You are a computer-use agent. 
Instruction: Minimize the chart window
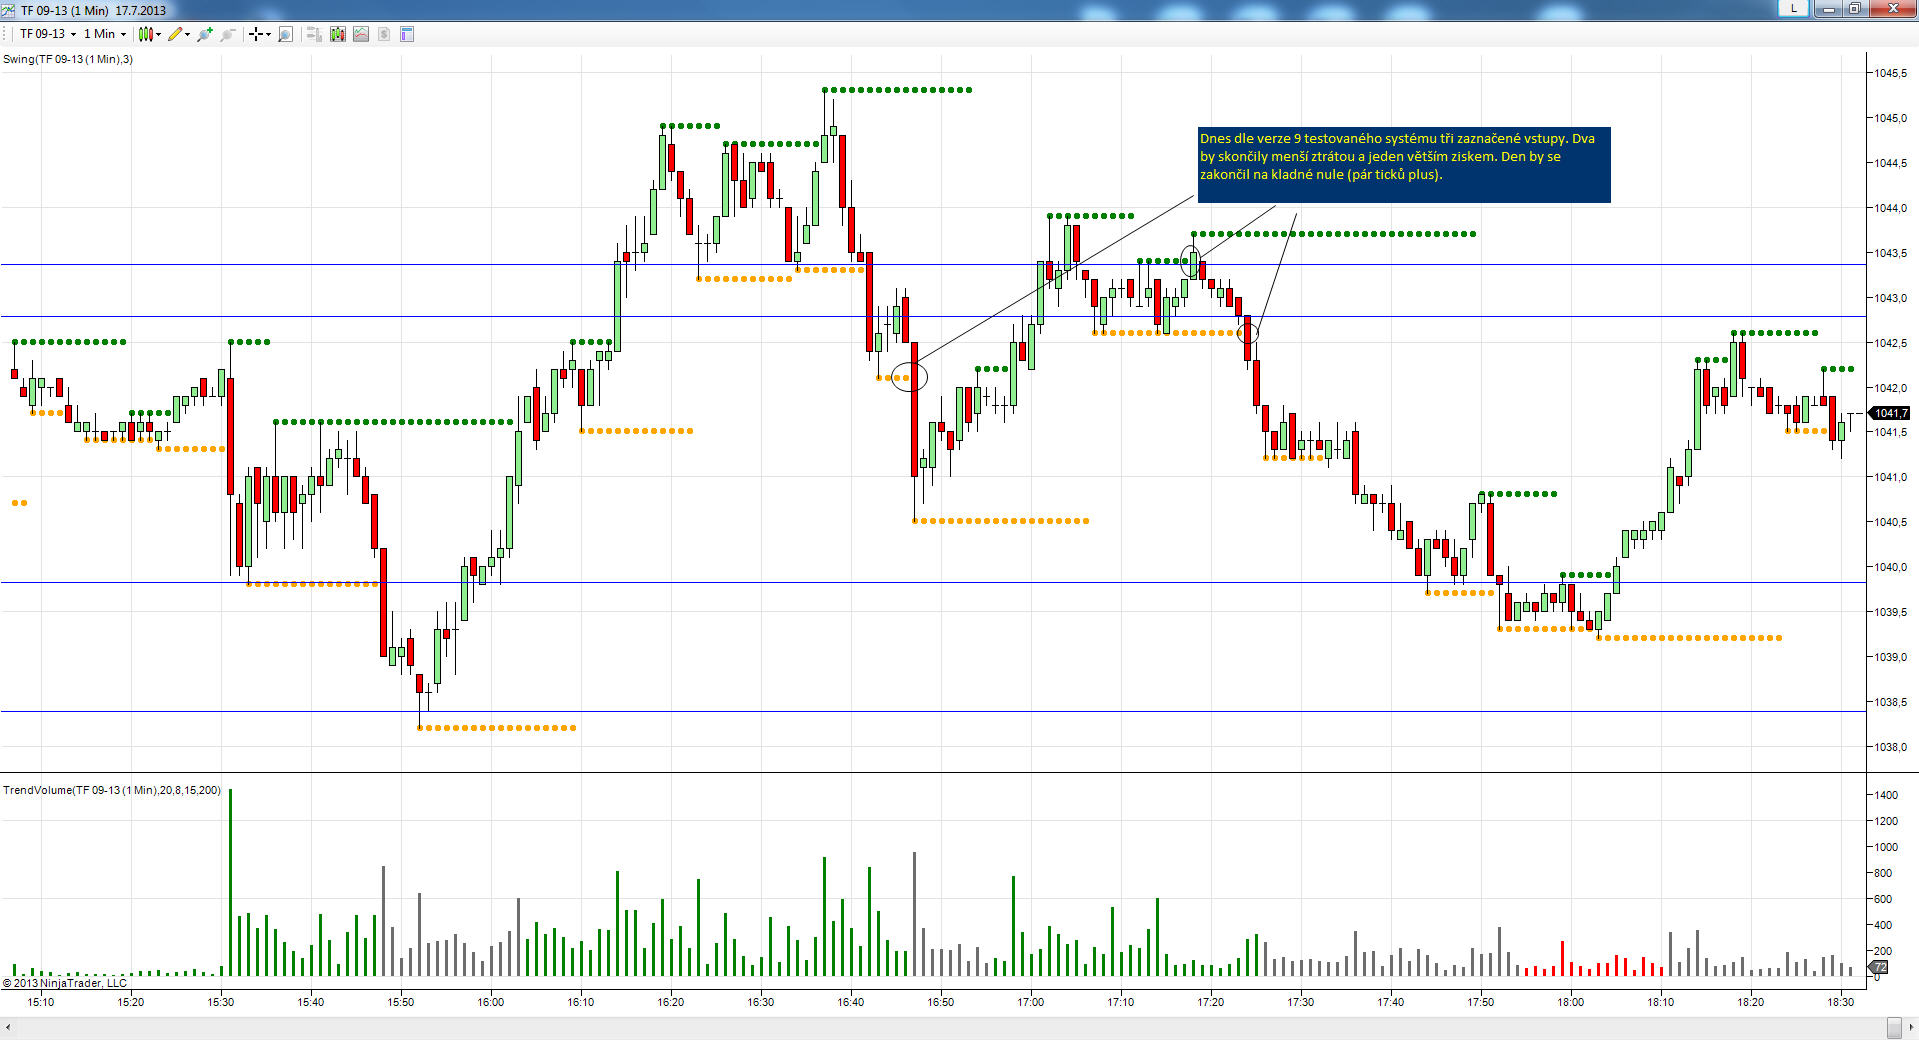pyautogui.click(x=1830, y=9)
